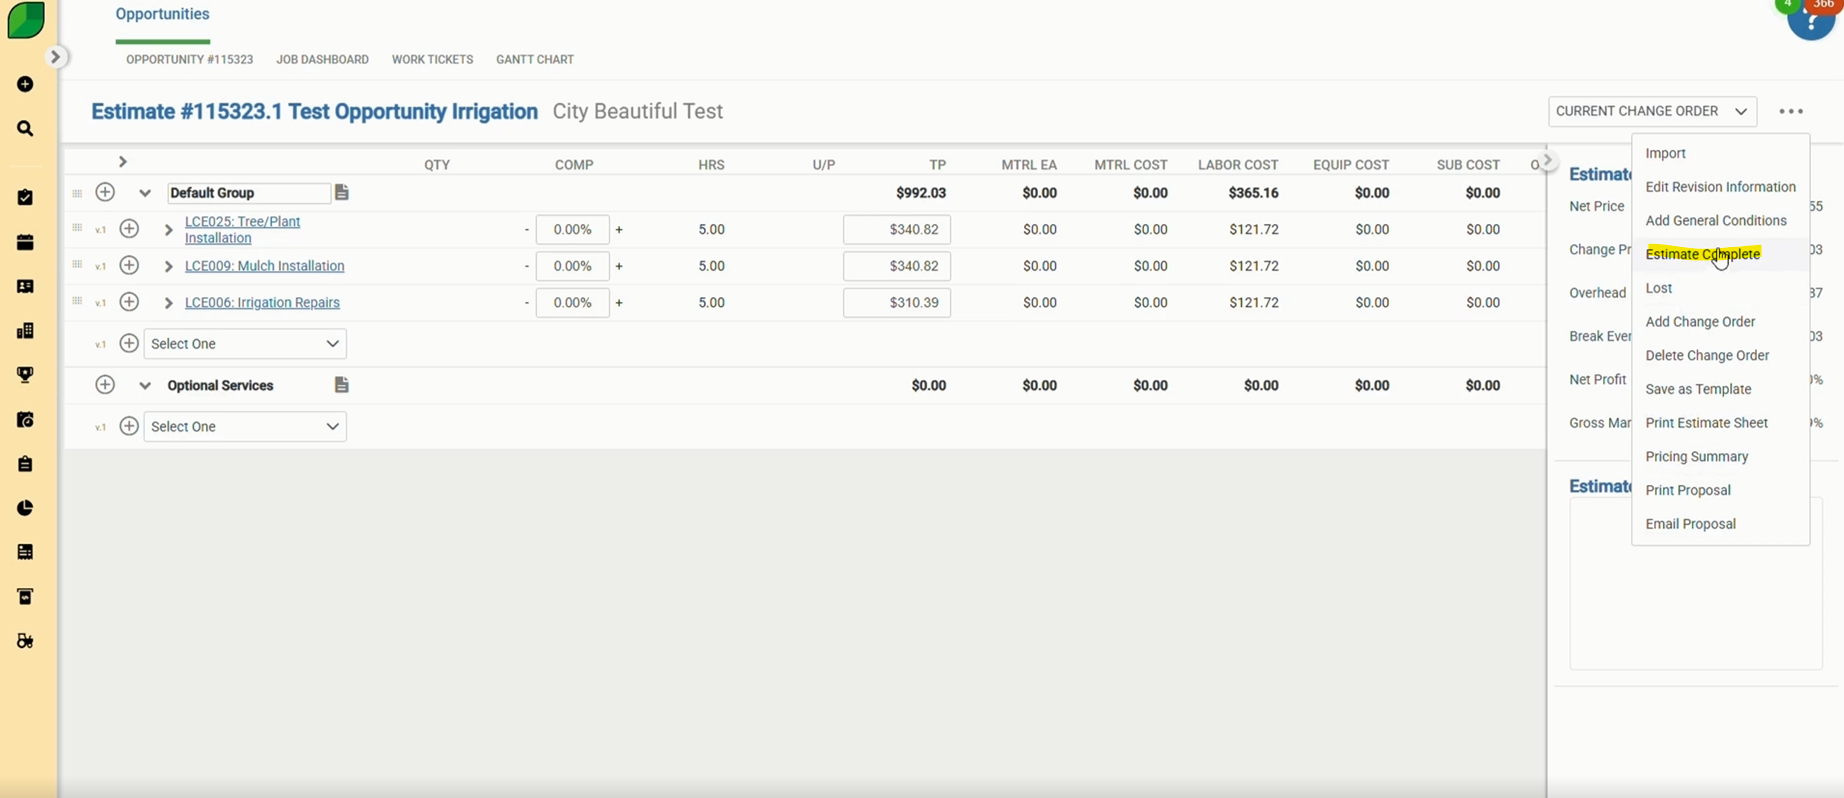Image resolution: width=1844 pixels, height=798 pixels.
Task: Open search magnifier in sidebar
Action: (x=25, y=129)
